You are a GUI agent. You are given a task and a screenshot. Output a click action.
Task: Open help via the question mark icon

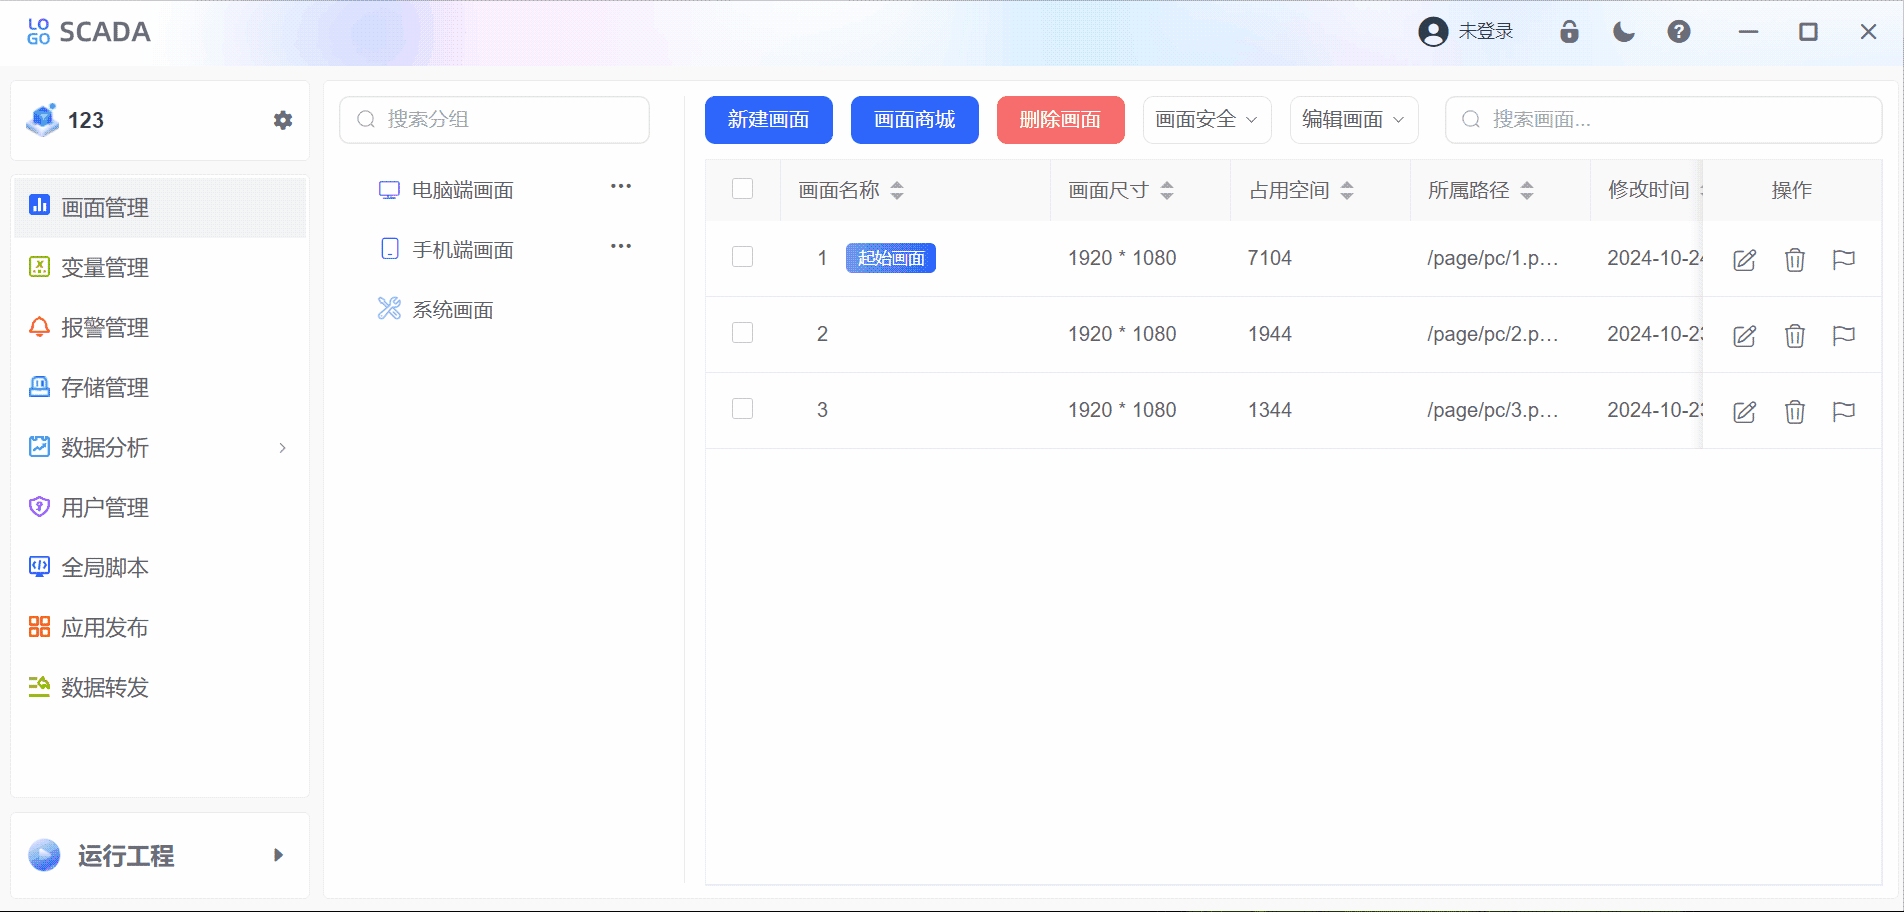(x=1679, y=32)
